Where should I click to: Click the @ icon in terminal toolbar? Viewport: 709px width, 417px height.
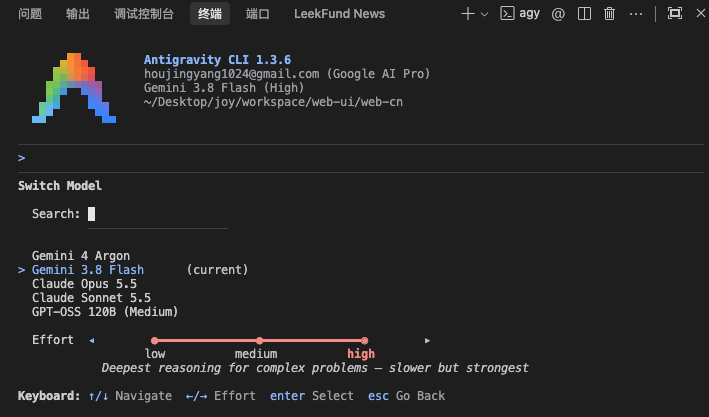[558, 14]
